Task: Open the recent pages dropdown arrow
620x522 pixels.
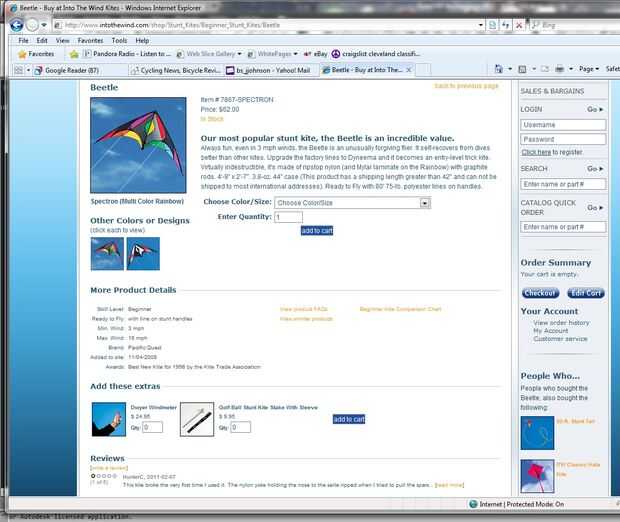Action: click(44, 25)
